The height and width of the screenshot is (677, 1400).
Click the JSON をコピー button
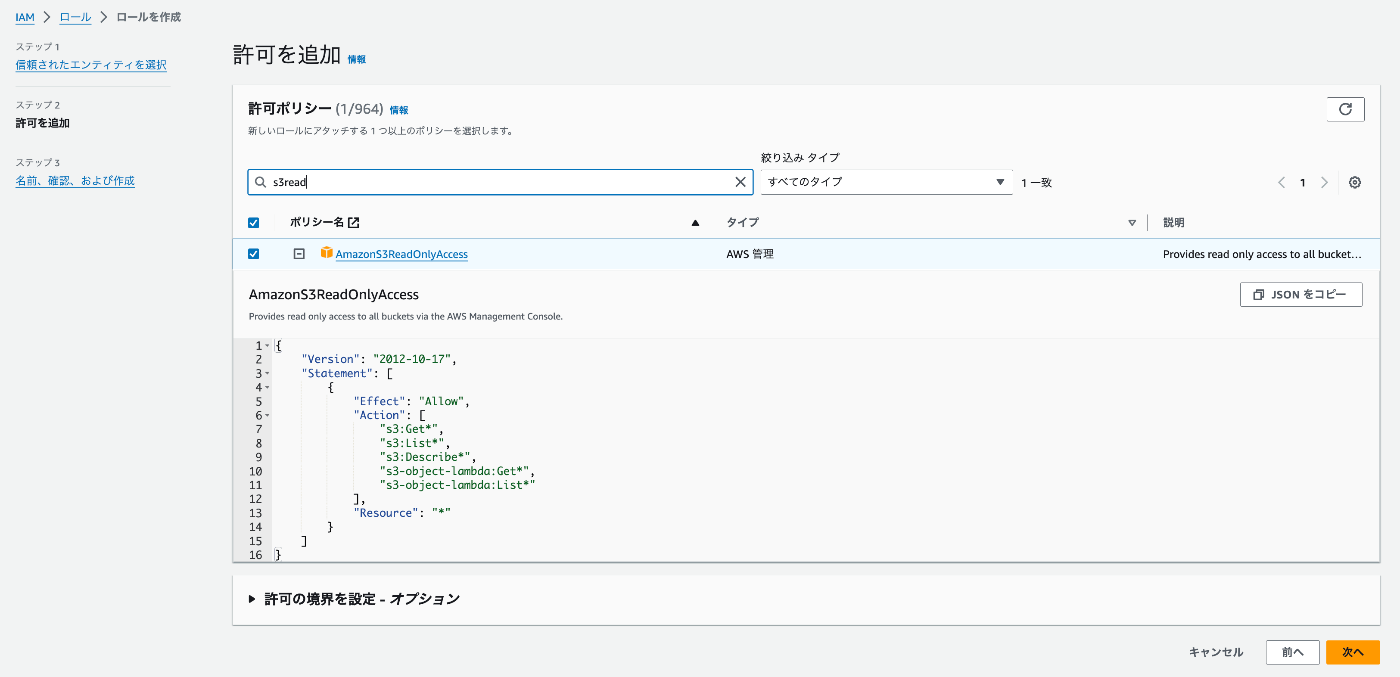coord(1301,295)
